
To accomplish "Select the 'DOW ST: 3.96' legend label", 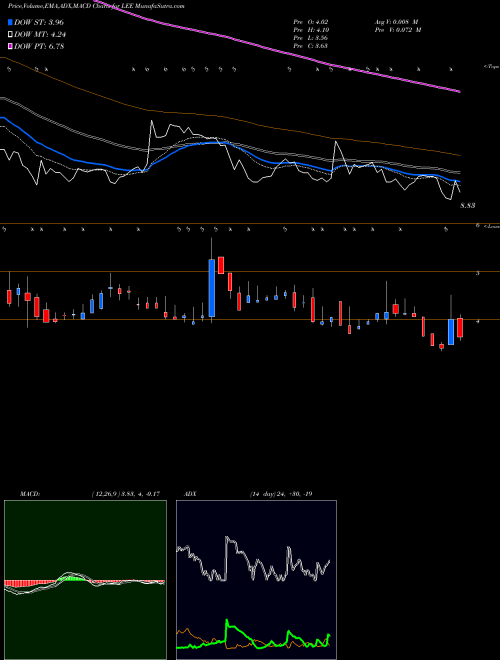I will tap(39, 22).
